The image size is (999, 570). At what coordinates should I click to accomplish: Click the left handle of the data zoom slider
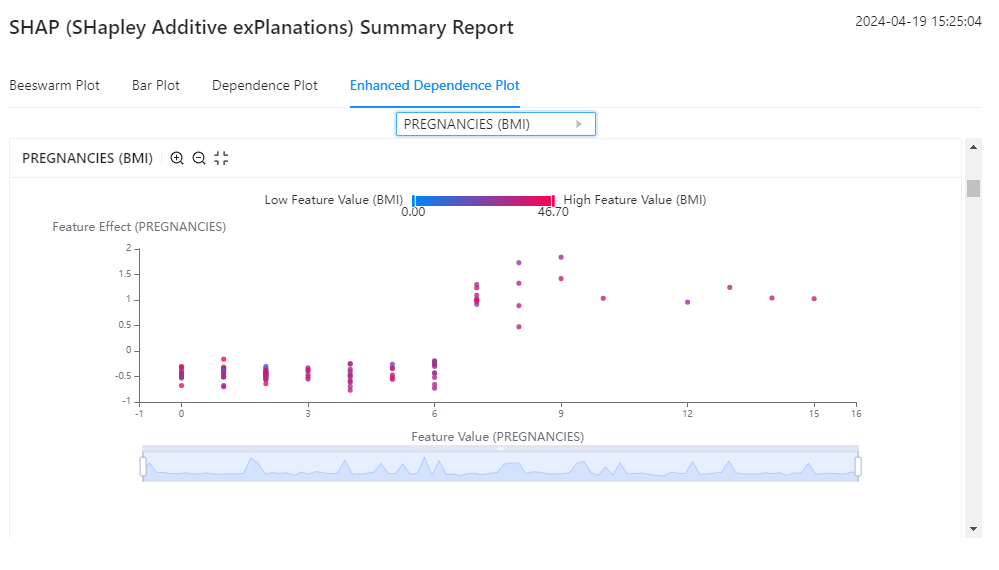(x=143, y=466)
